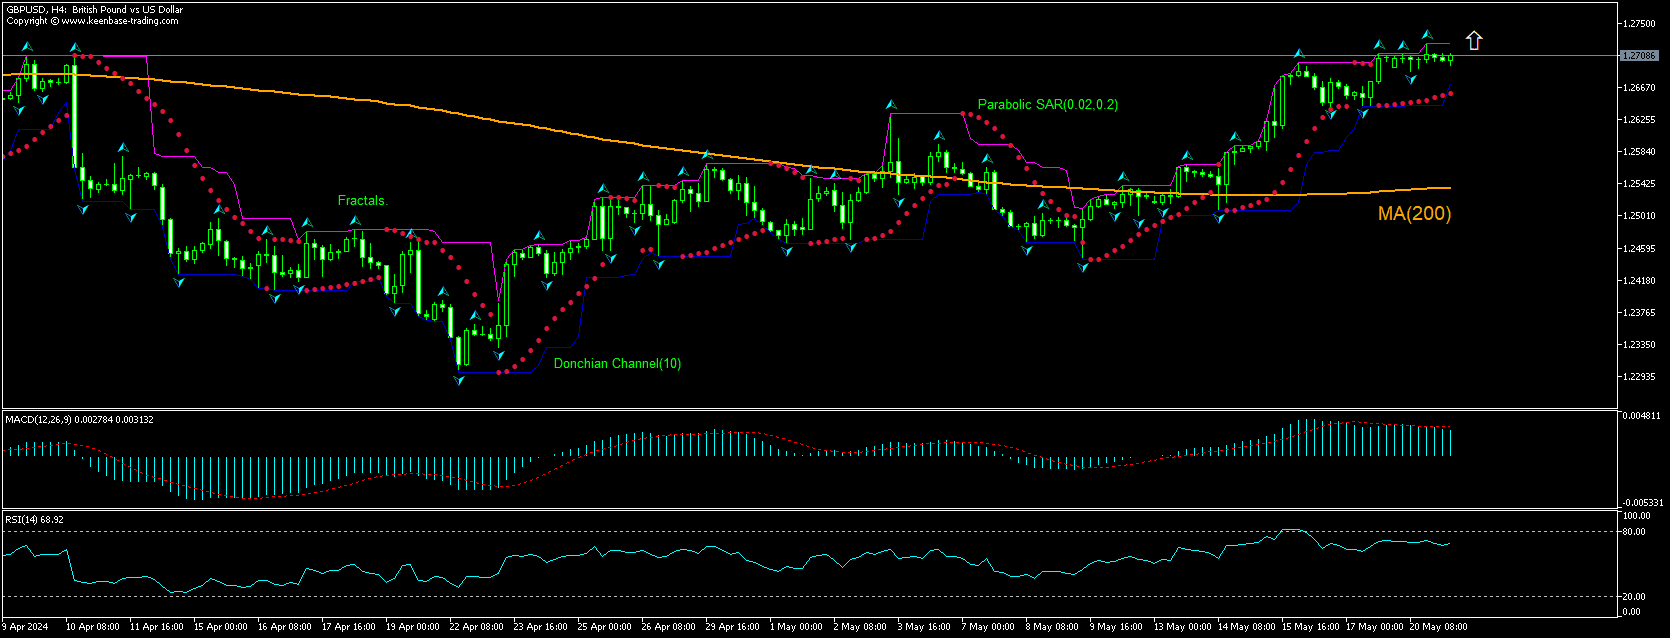Click the 1.25840 price axis level

[1640, 152]
